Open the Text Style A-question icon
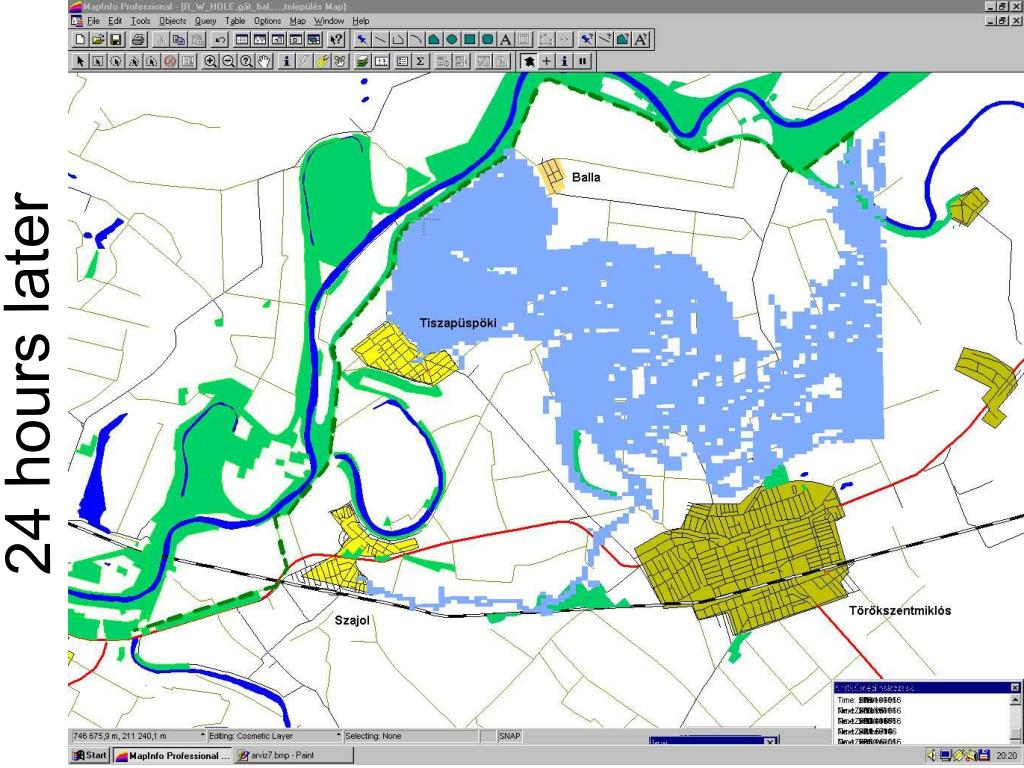 point(641,40)
